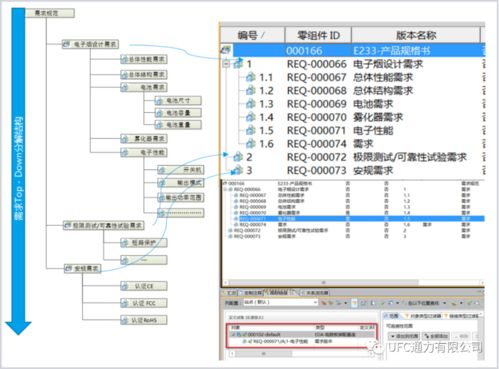The height and width of the screenshot is (369, 499).
Task: Click the 认证 FCC diagram node
Action: [144, 303]
